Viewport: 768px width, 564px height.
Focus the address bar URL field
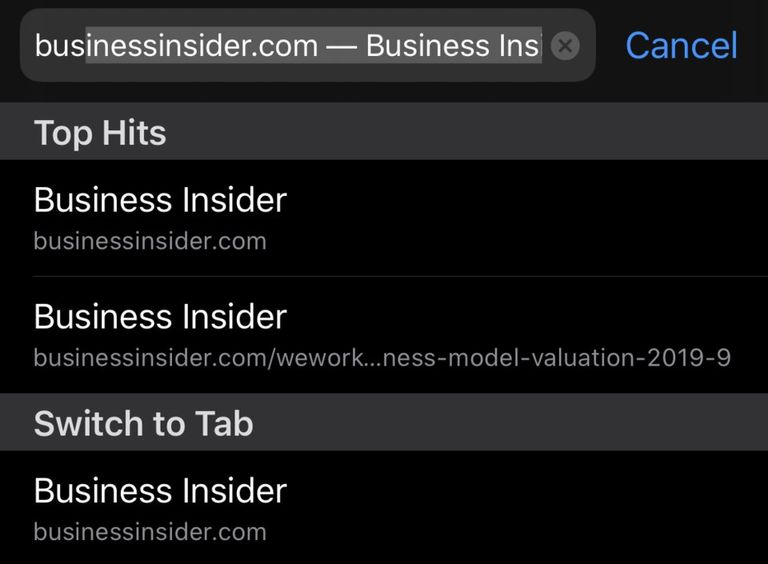[x=290, y=45]
